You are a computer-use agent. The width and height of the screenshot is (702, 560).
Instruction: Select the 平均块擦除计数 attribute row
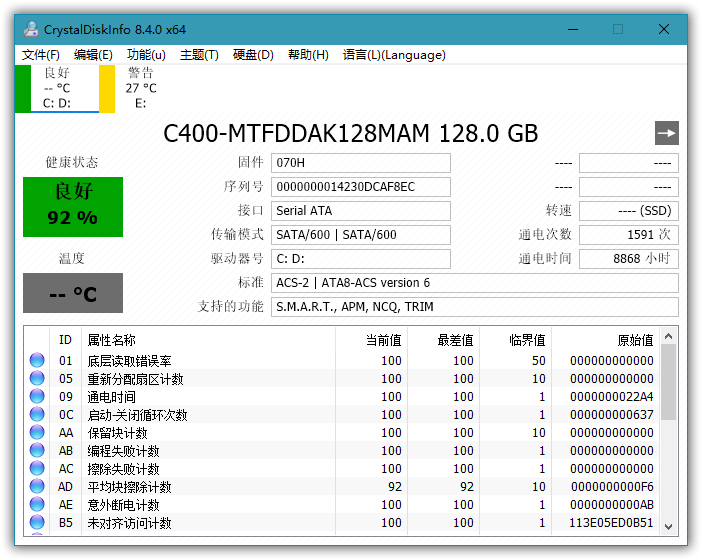point(342,487)
